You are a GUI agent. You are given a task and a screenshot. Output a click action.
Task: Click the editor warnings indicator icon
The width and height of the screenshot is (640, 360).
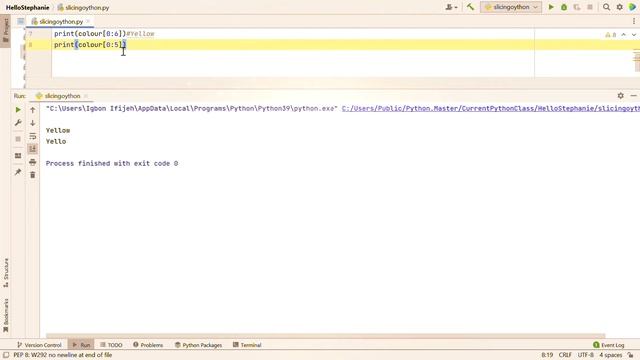(611, 35)
